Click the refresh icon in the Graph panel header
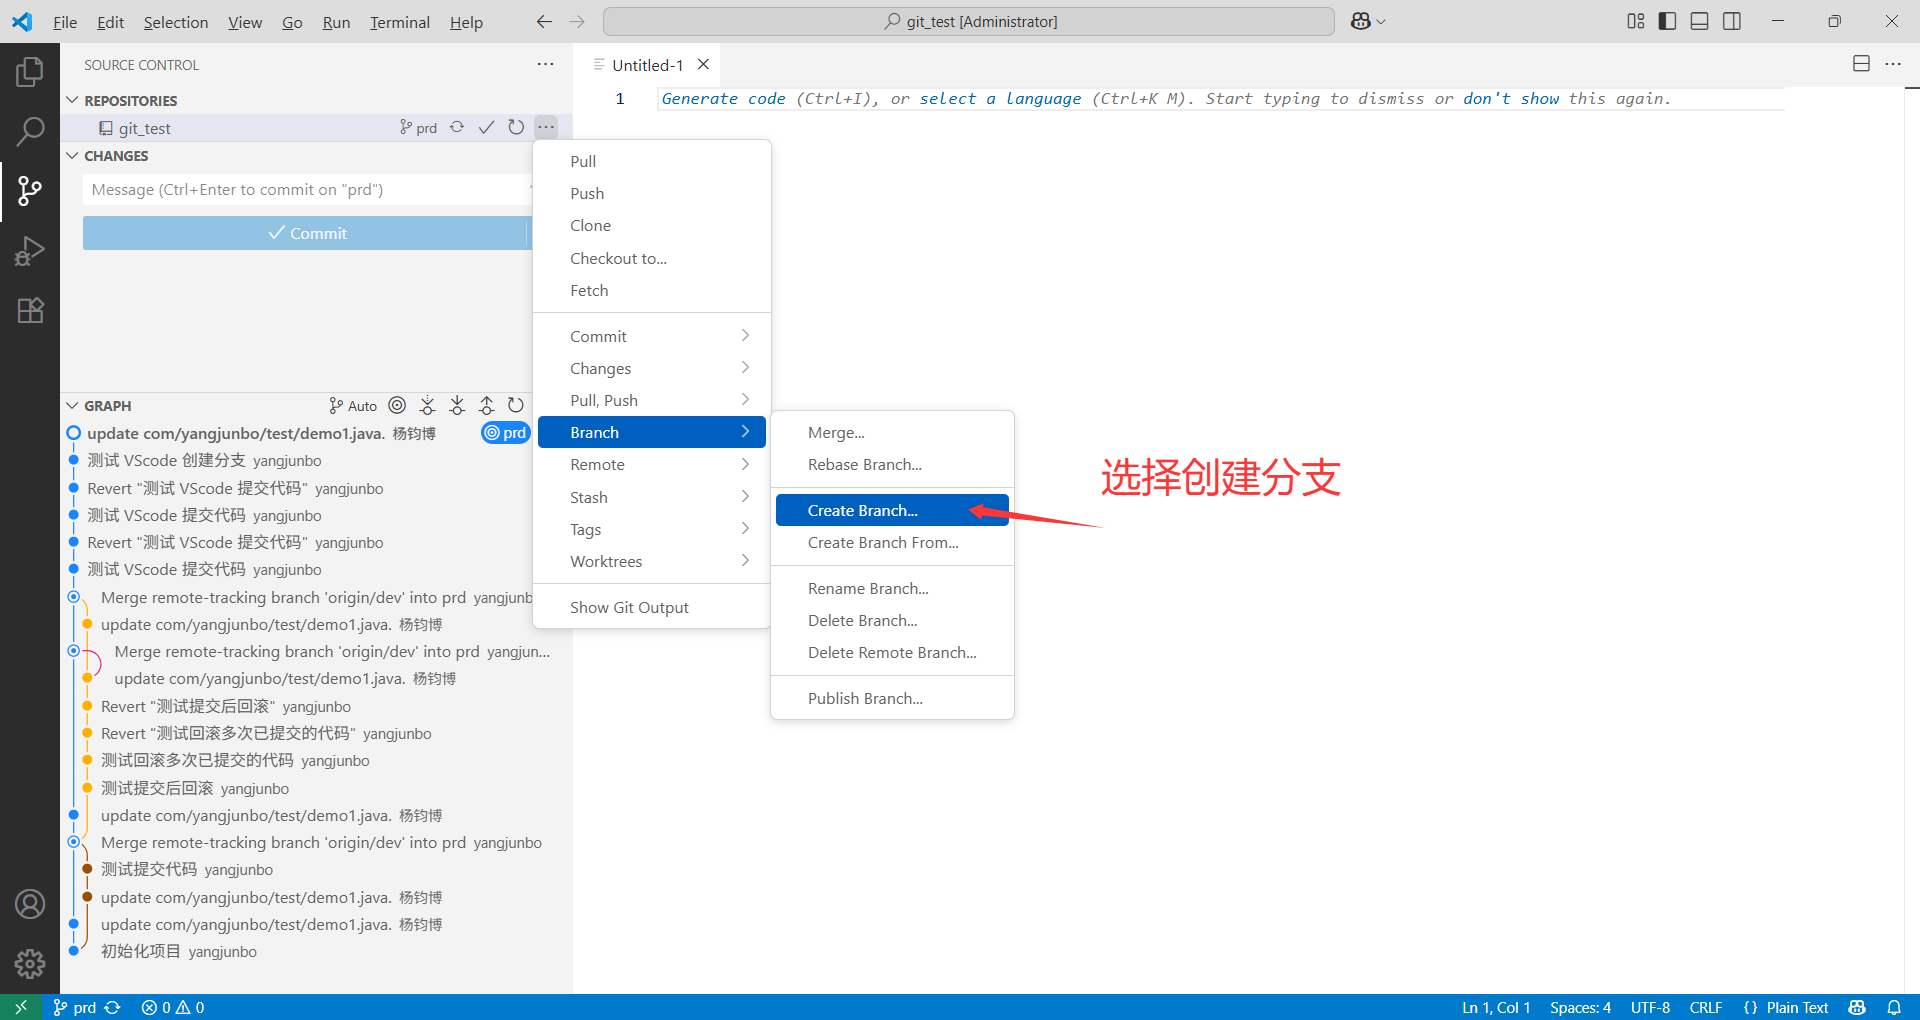 click(x=515, y=405)
